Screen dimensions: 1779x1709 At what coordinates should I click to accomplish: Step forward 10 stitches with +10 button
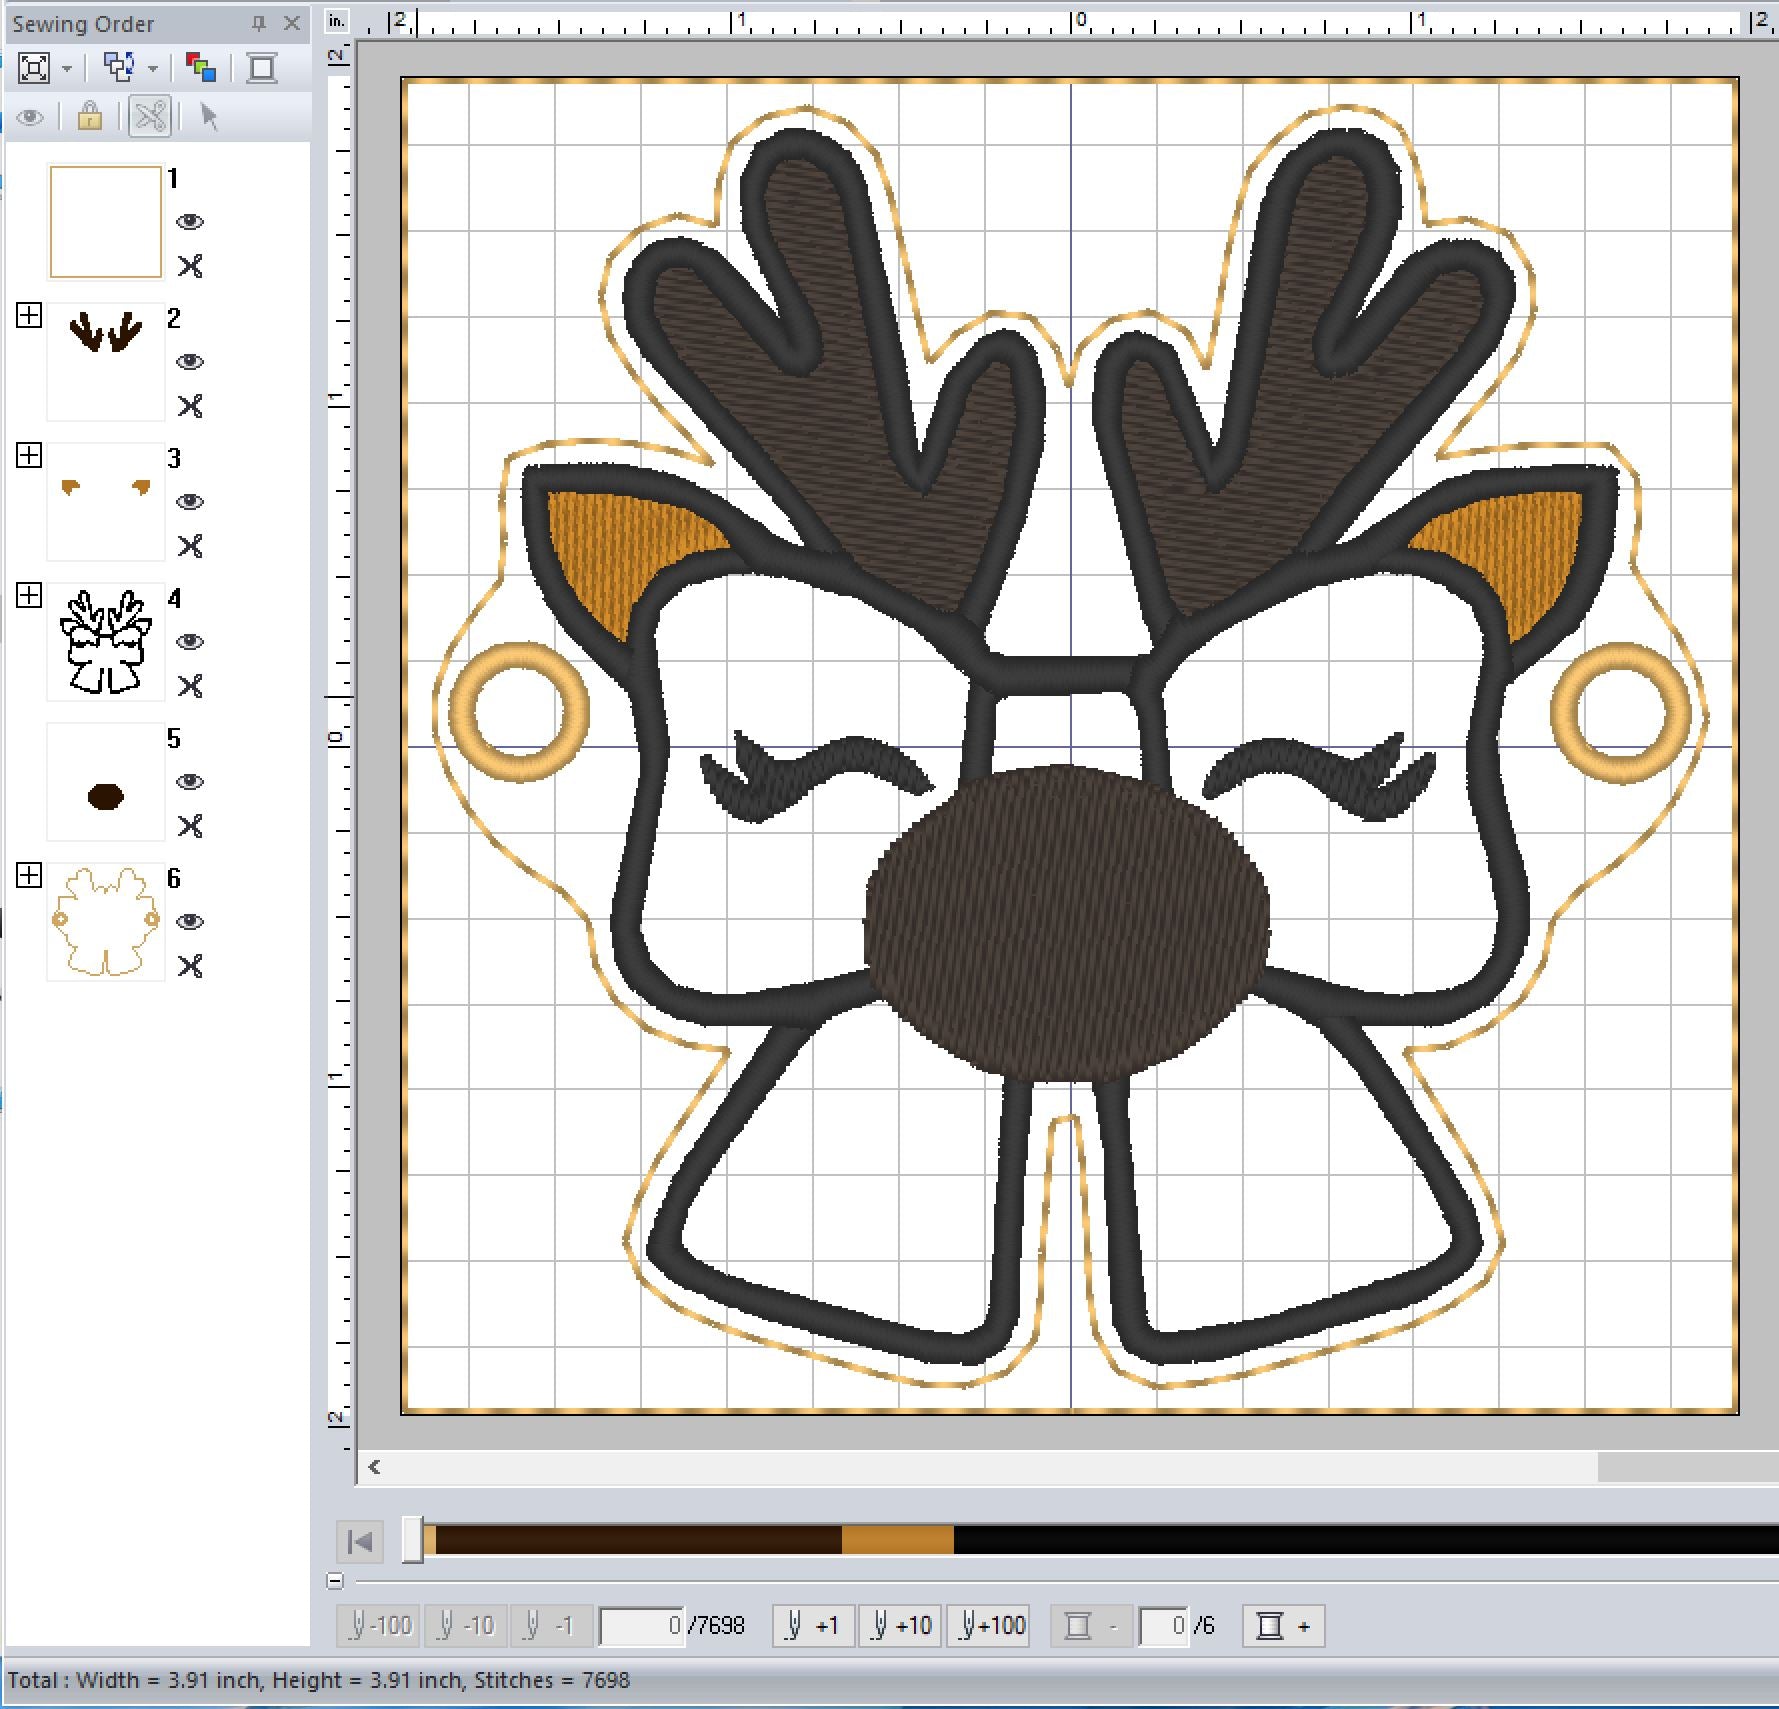(900, 1626)
